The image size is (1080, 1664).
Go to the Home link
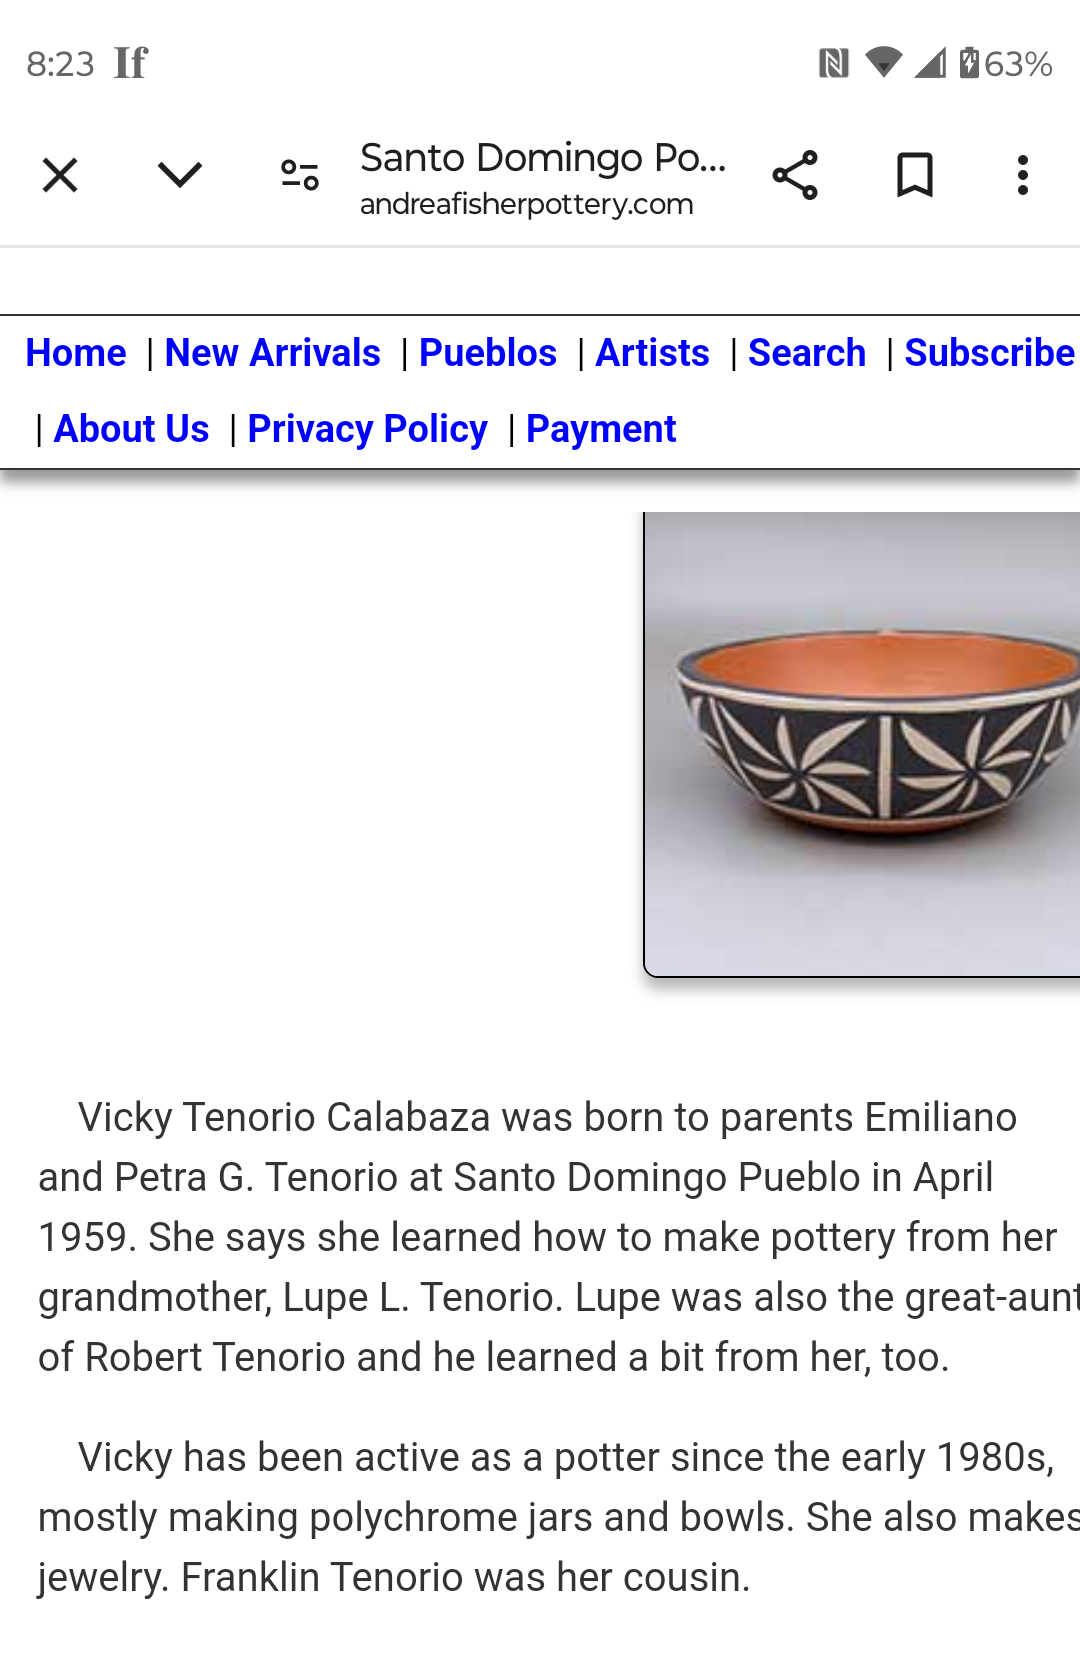(76, 353)
